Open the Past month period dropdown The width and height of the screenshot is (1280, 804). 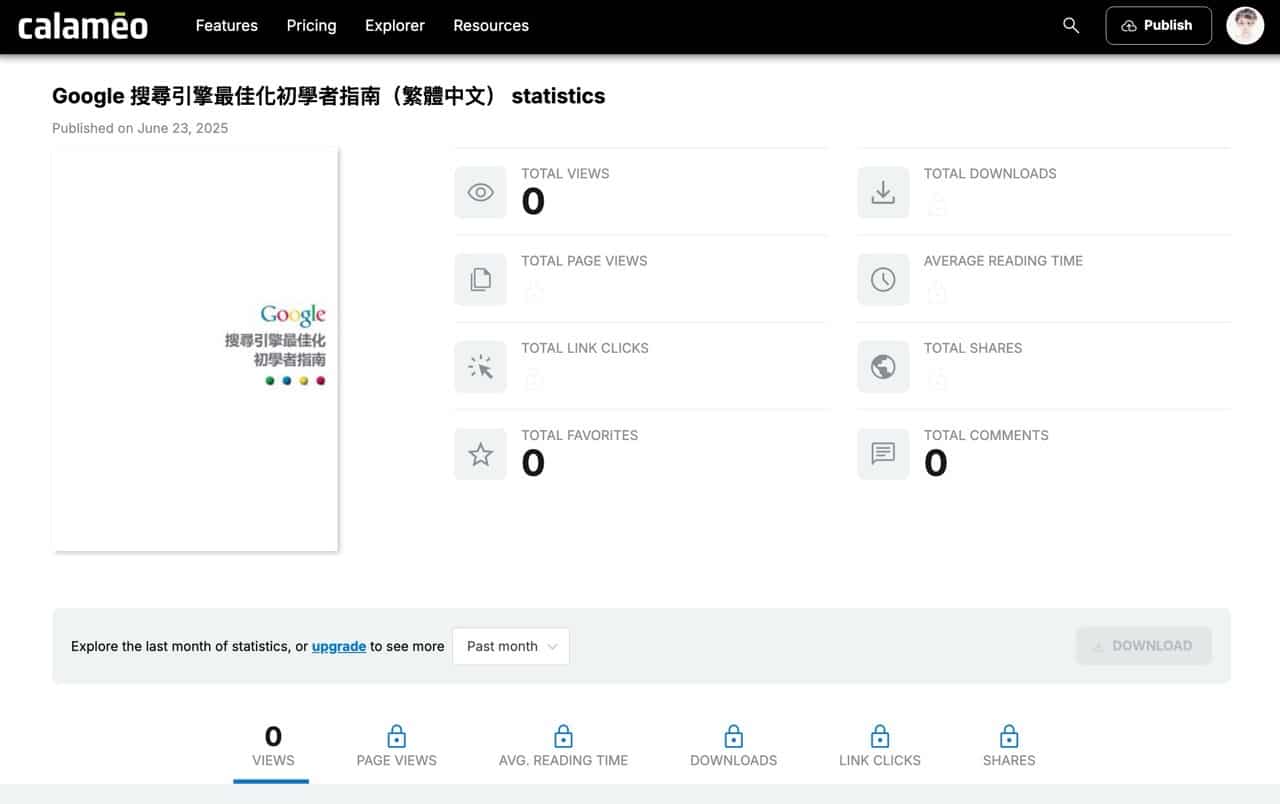tap(511, 646)
